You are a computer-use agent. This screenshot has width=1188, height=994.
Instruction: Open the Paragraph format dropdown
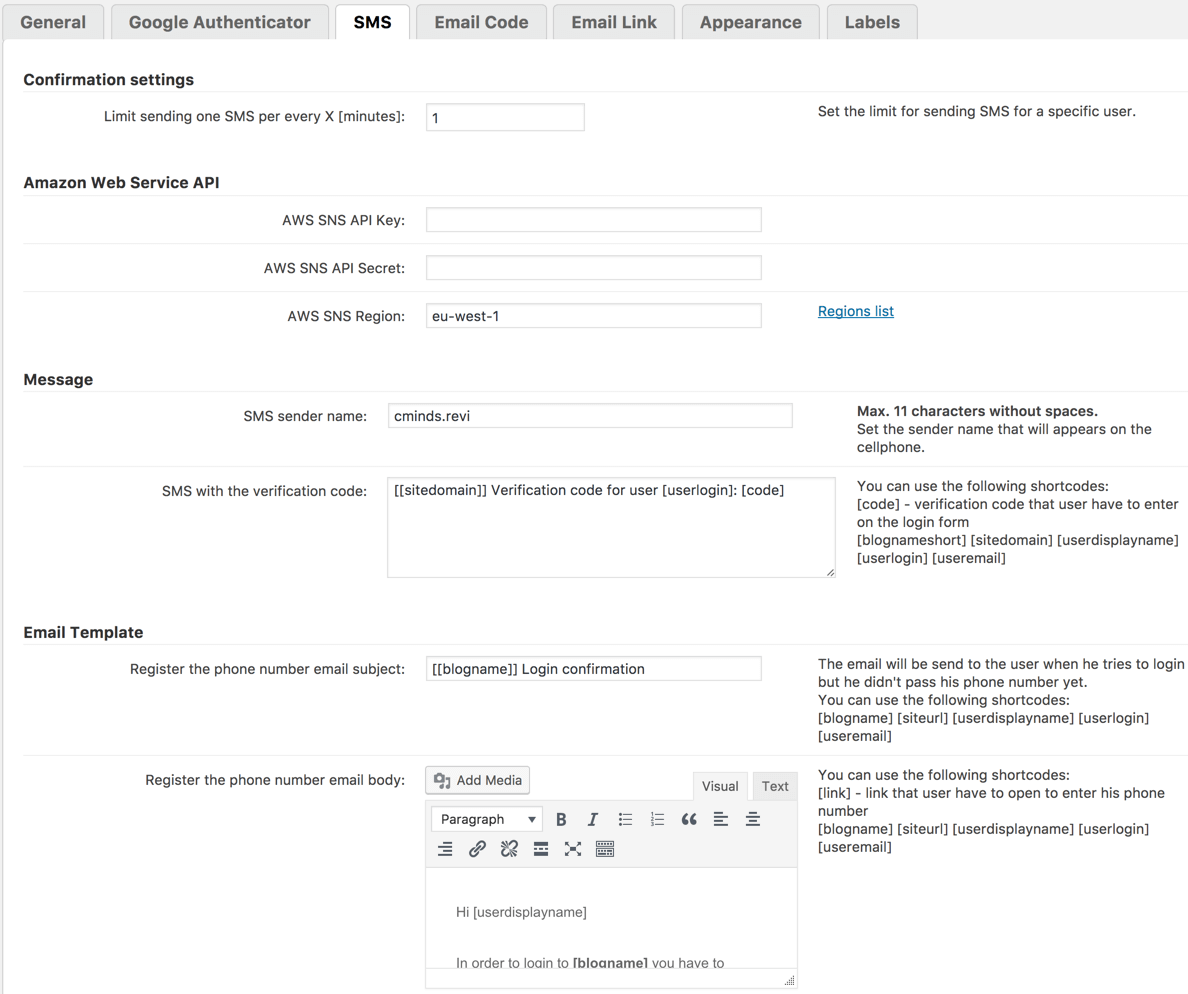click(487, 819)
